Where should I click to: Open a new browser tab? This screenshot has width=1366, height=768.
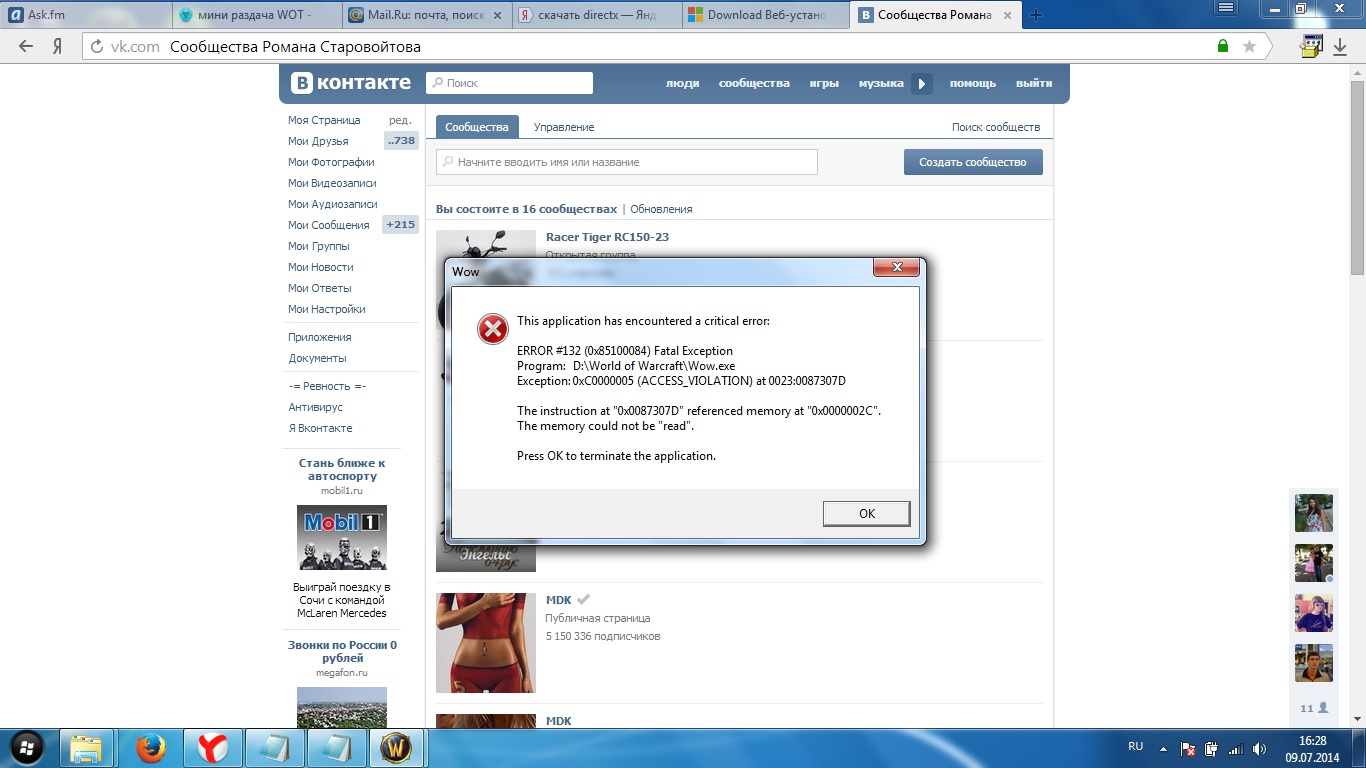click(x=1036, y=15)
